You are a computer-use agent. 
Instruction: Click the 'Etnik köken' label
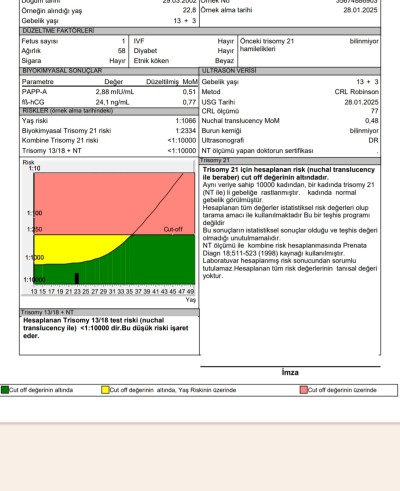tap(151, 61)
